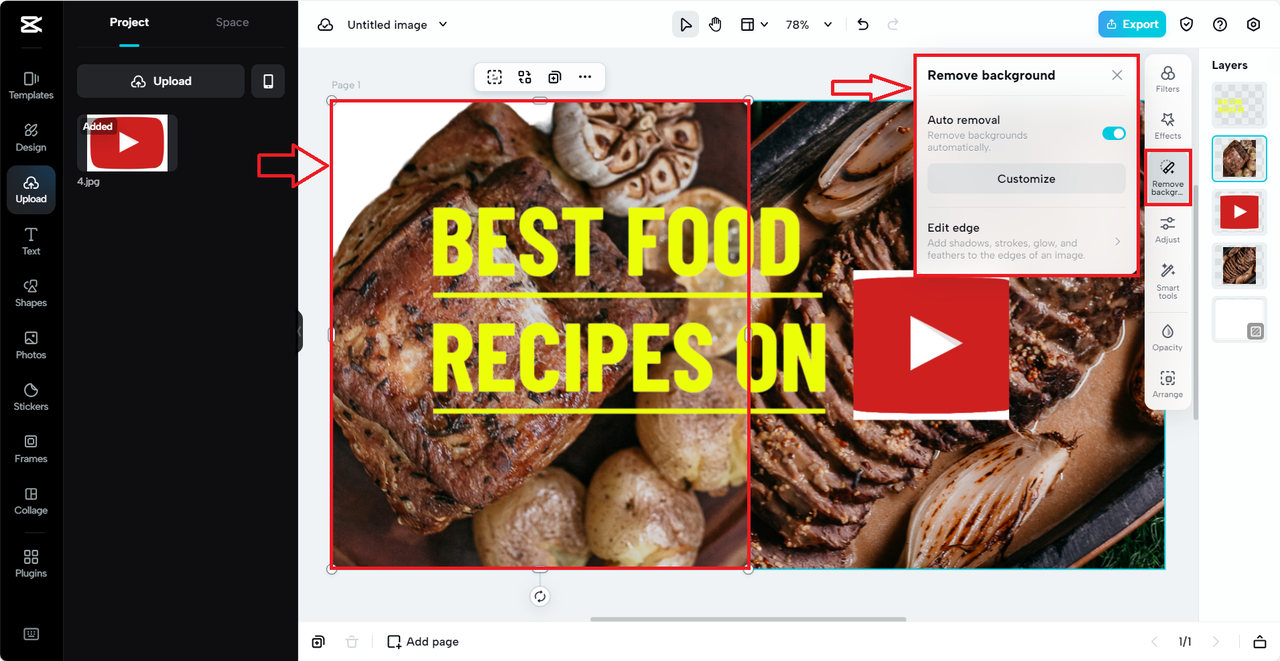Image resolution: width=1280 pixels, height=661 pixels.
Task: Open the Effects tool
Action: pyautogui.click(x=1168, y=126)
